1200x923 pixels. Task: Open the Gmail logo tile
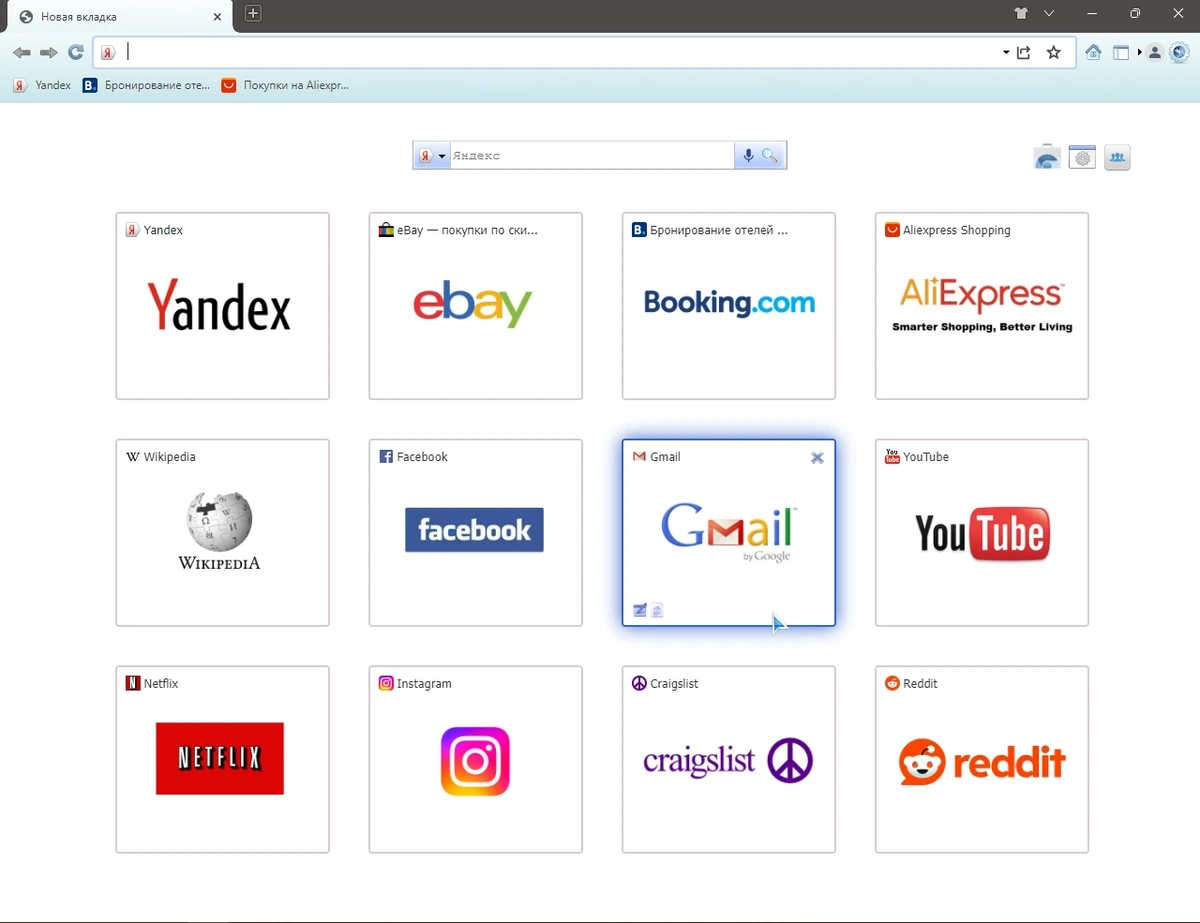(728, 532)
